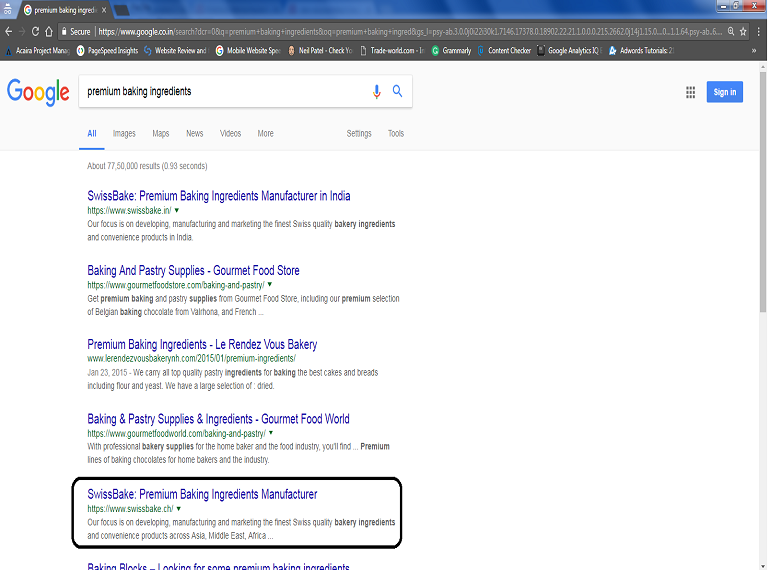Start voice search with the microphone icon

[376, 91]
